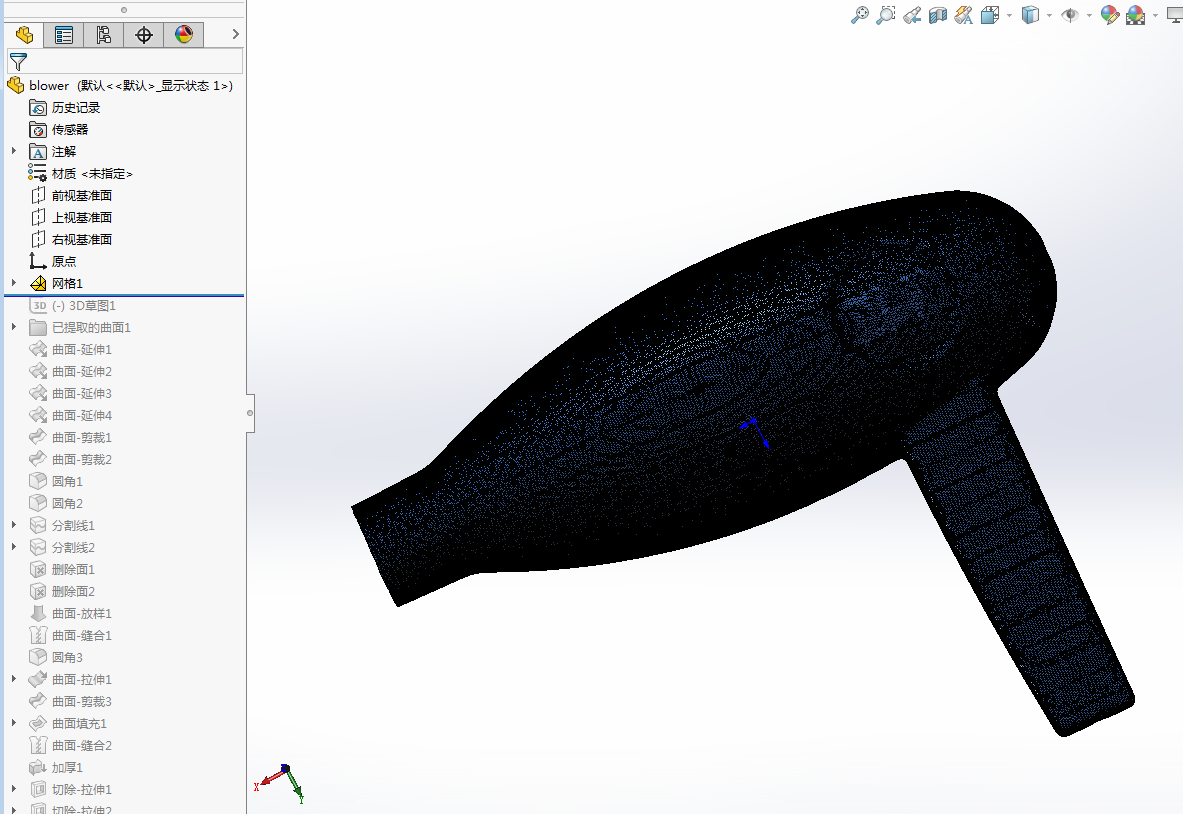Click the Zoom to Fit icon
This screenshot has width=1183, height=814.
click(x=859, y=14)
